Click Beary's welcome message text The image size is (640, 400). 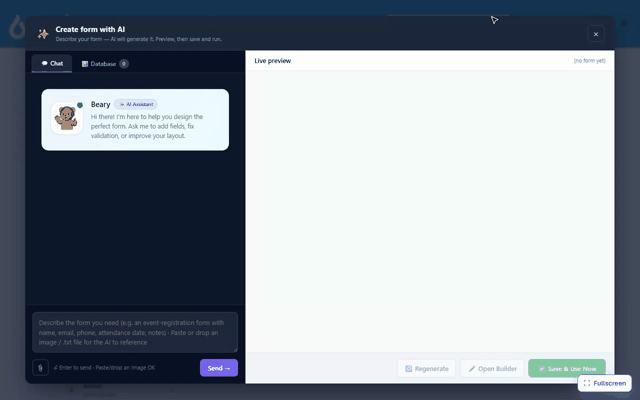(x=147, y=126)
